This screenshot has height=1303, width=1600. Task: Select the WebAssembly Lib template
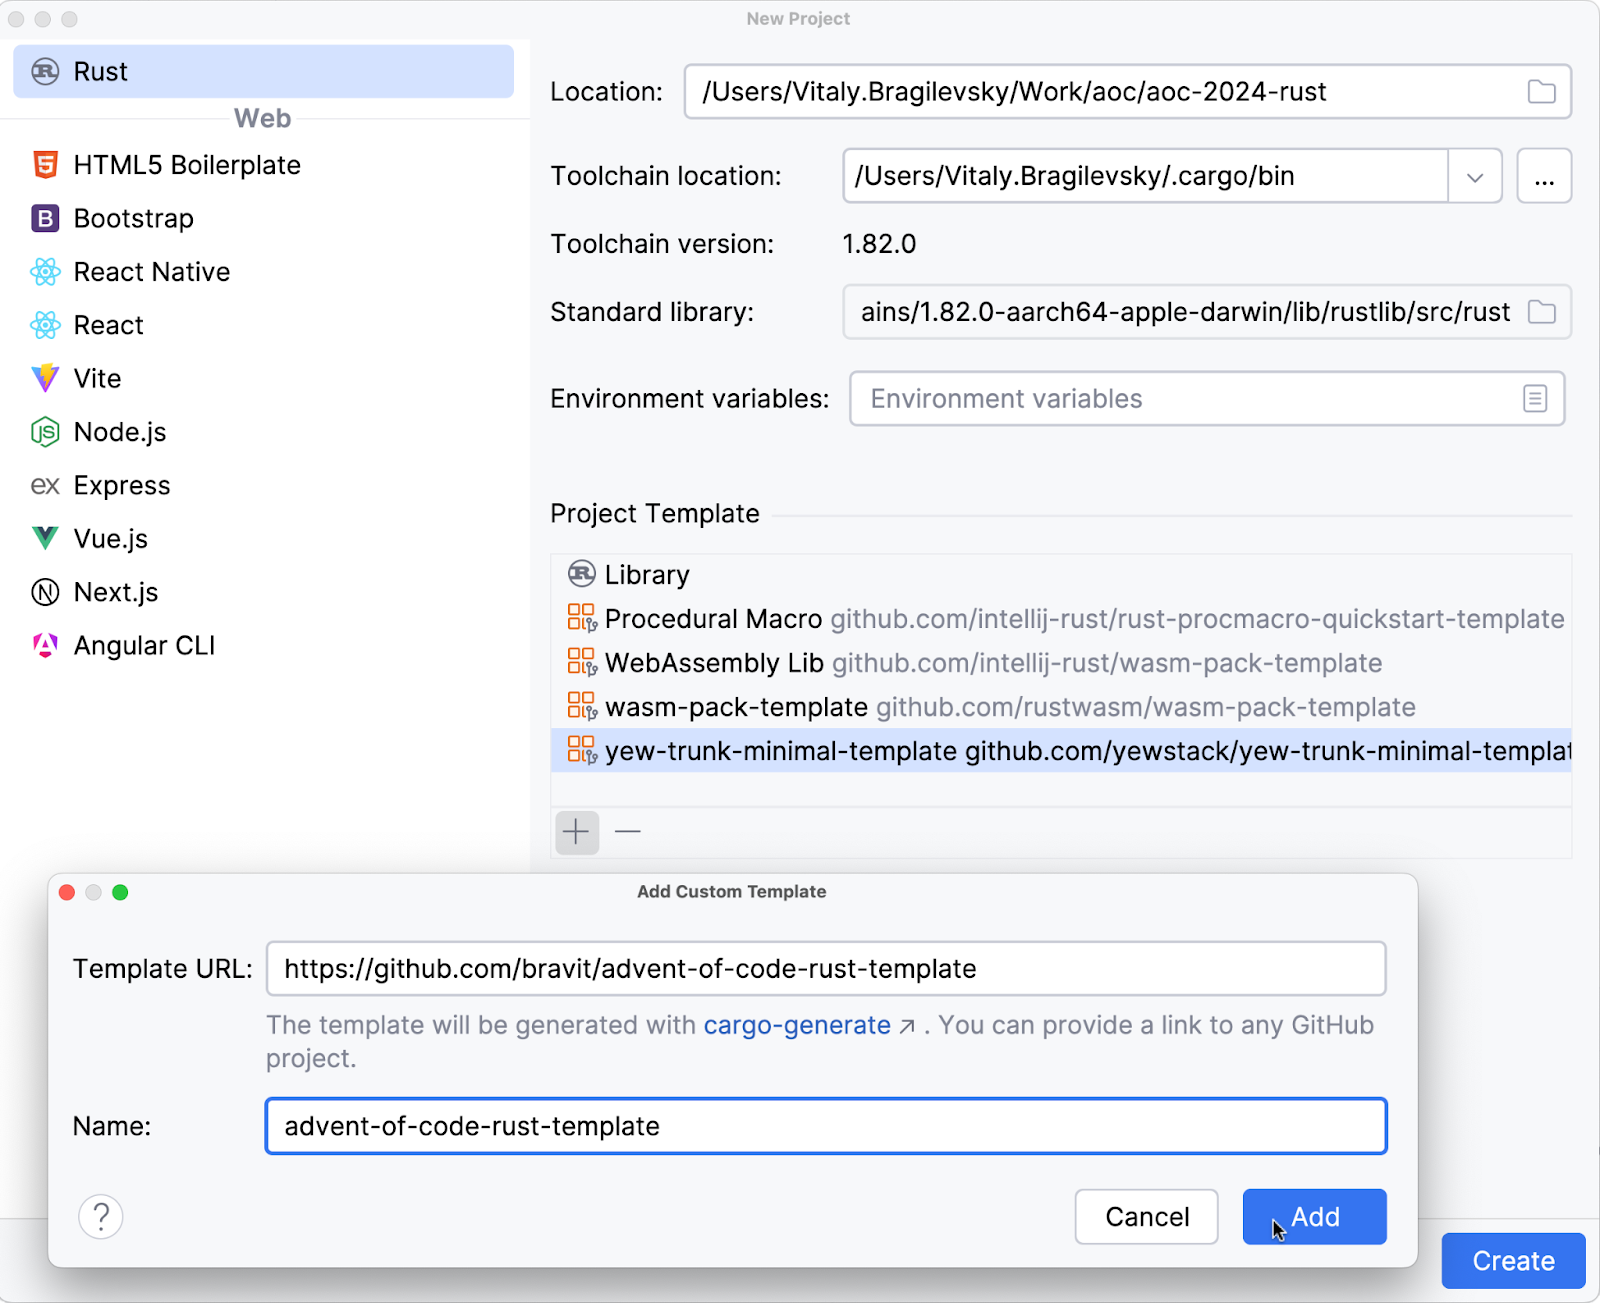click(1061, 663)
